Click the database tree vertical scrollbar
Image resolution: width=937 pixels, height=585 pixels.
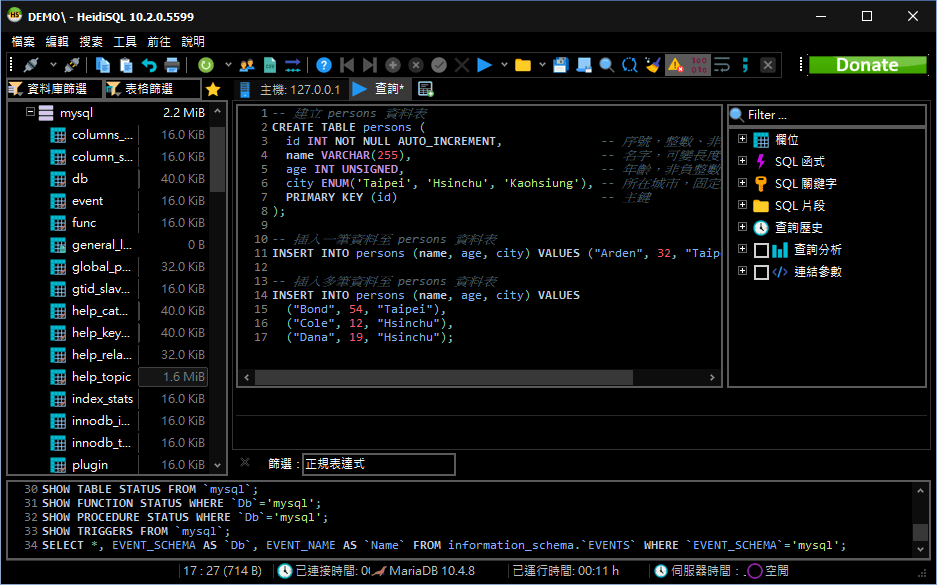coord(217,159)
